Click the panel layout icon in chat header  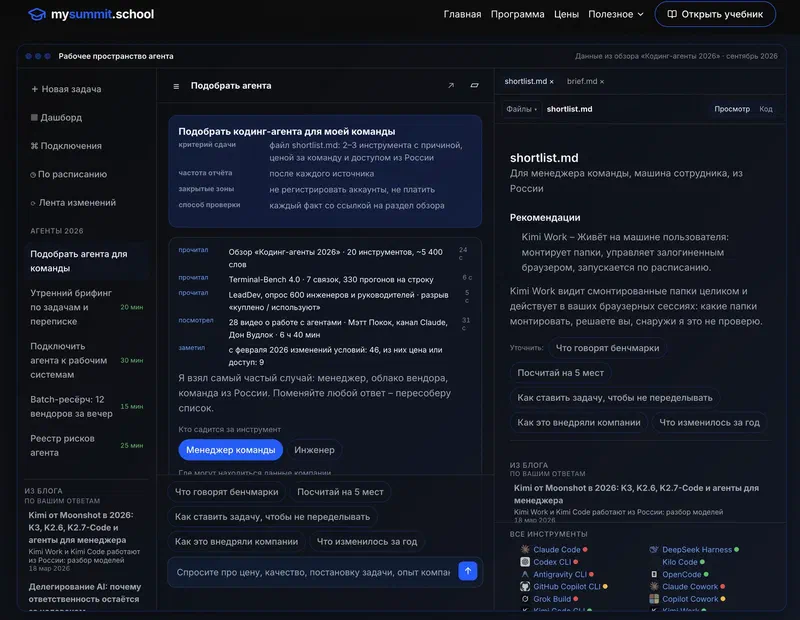point(474,85)
